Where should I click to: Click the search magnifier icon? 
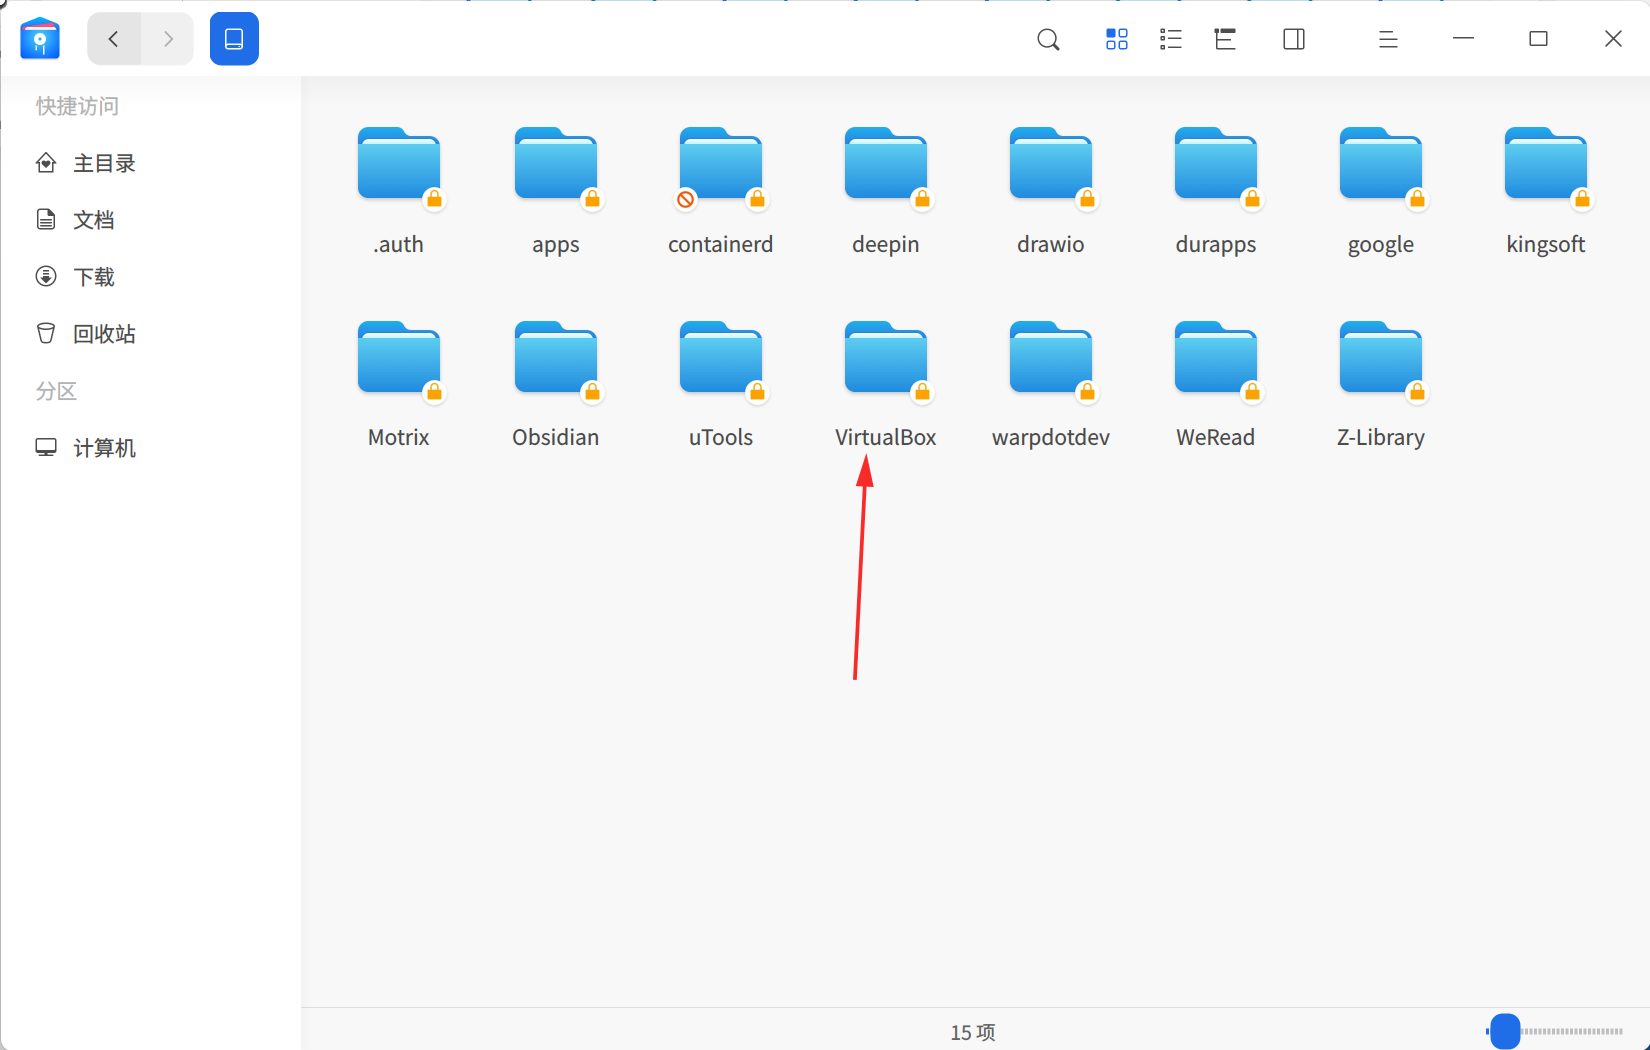coord(1048,39)
